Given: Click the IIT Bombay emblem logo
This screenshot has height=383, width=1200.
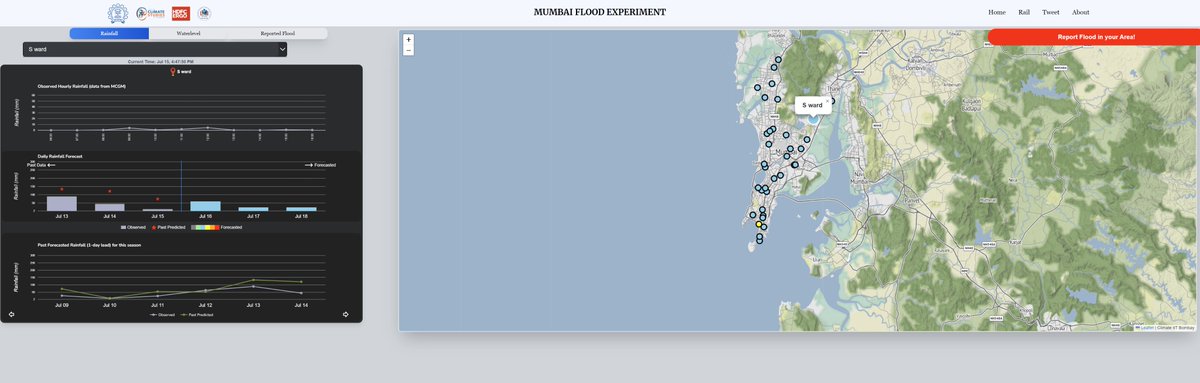Looking at the screenshot, I should click(x=119, y=13).
